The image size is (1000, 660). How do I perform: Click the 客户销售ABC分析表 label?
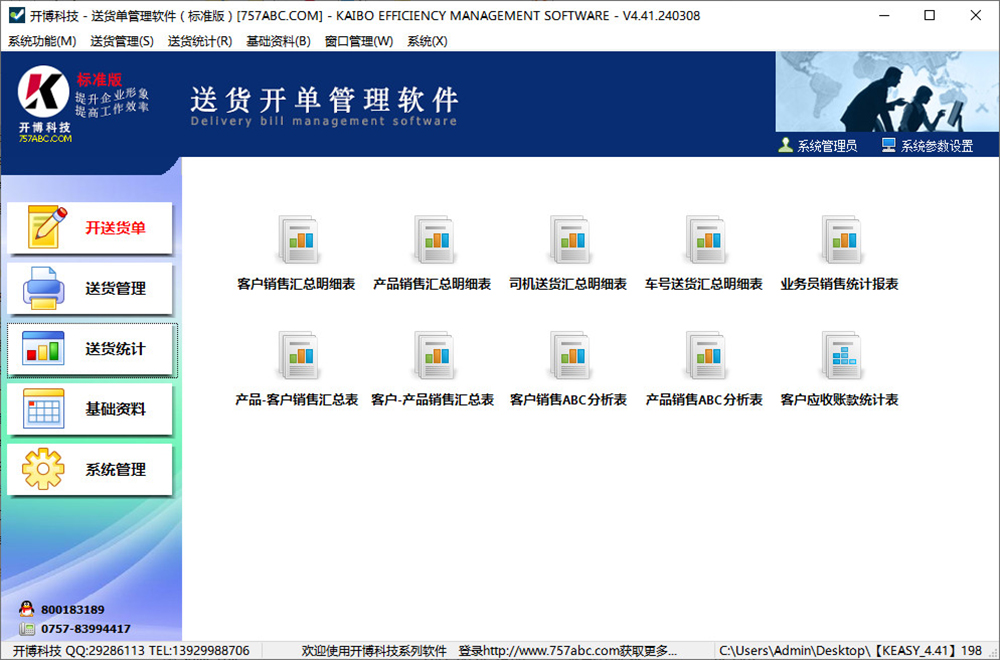coord(568,400)
